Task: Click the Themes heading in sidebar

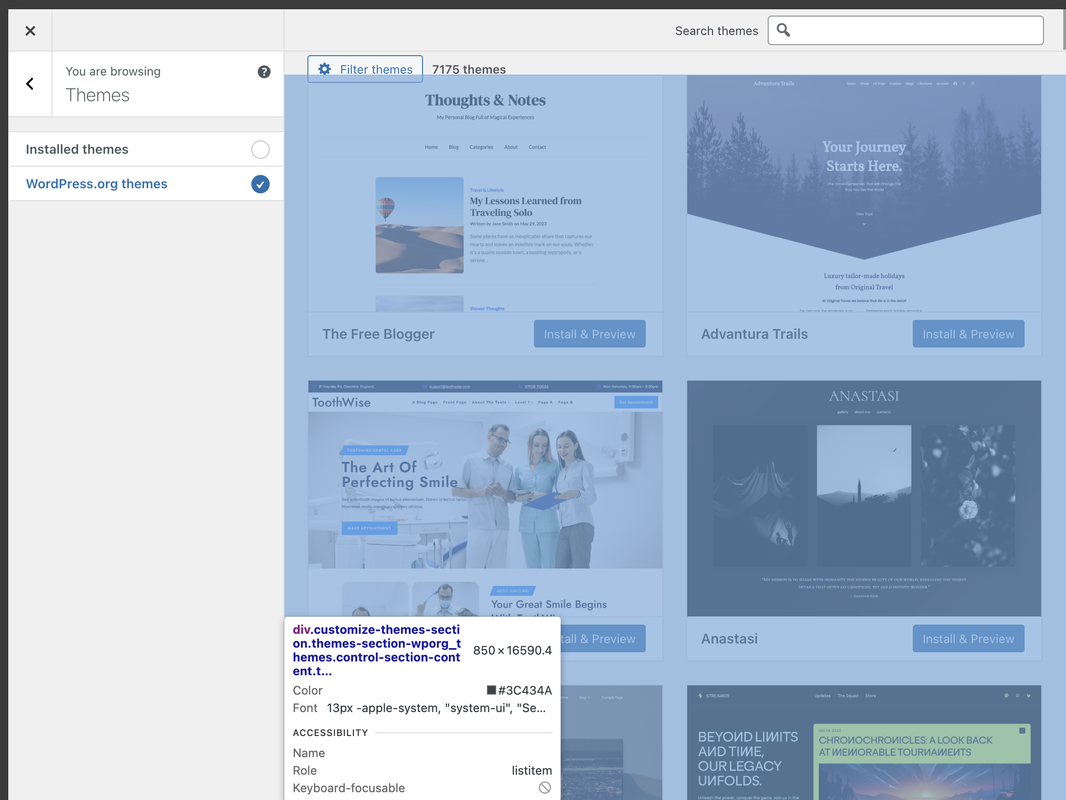Action: (x=97, y=95)
